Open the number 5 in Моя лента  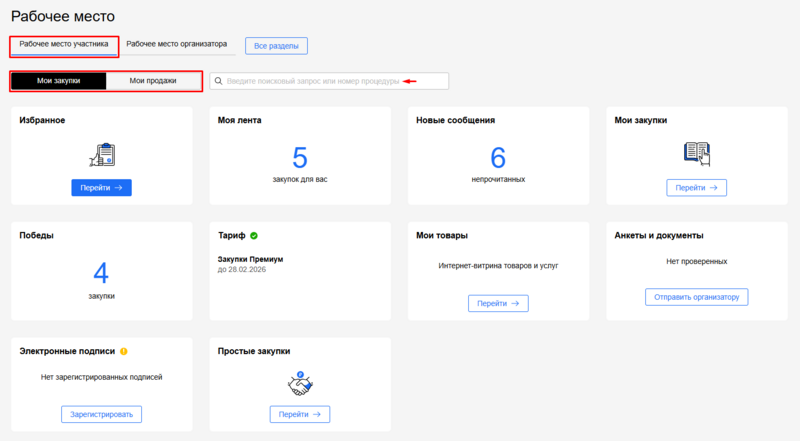point(300,158)
